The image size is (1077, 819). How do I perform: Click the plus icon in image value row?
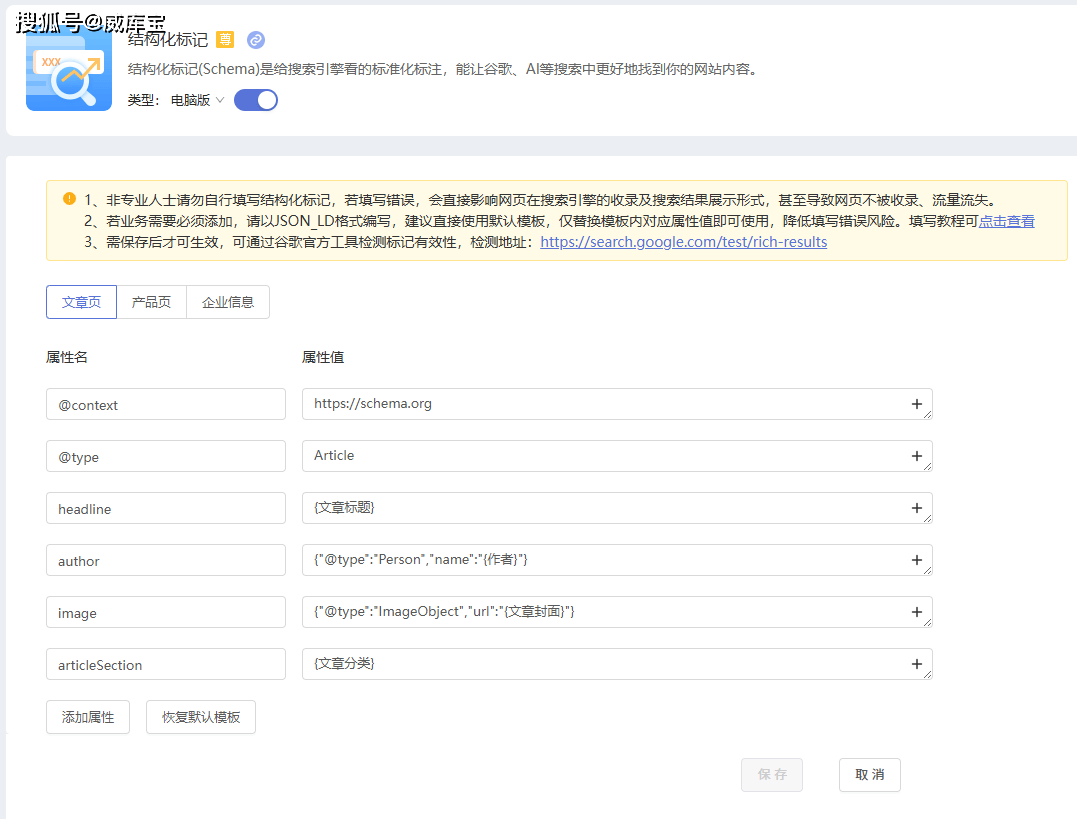coord(916,612)
